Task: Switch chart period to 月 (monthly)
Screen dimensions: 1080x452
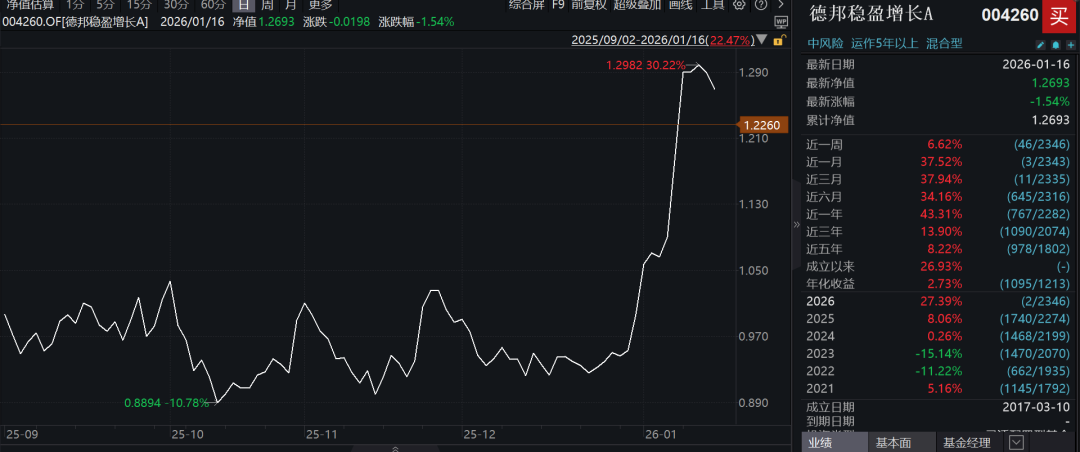Action: 290,5
